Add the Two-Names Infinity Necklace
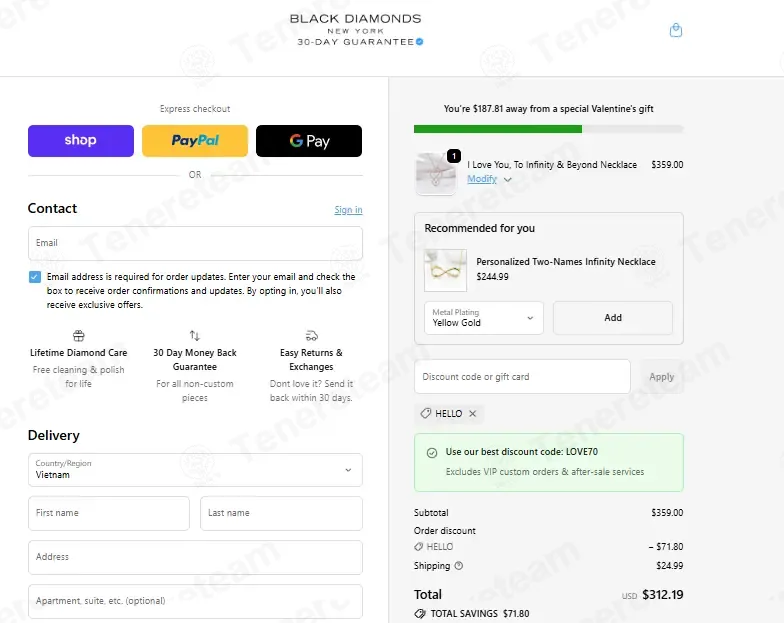Viewport: 784px width, 623px height. tap(612, 318)
